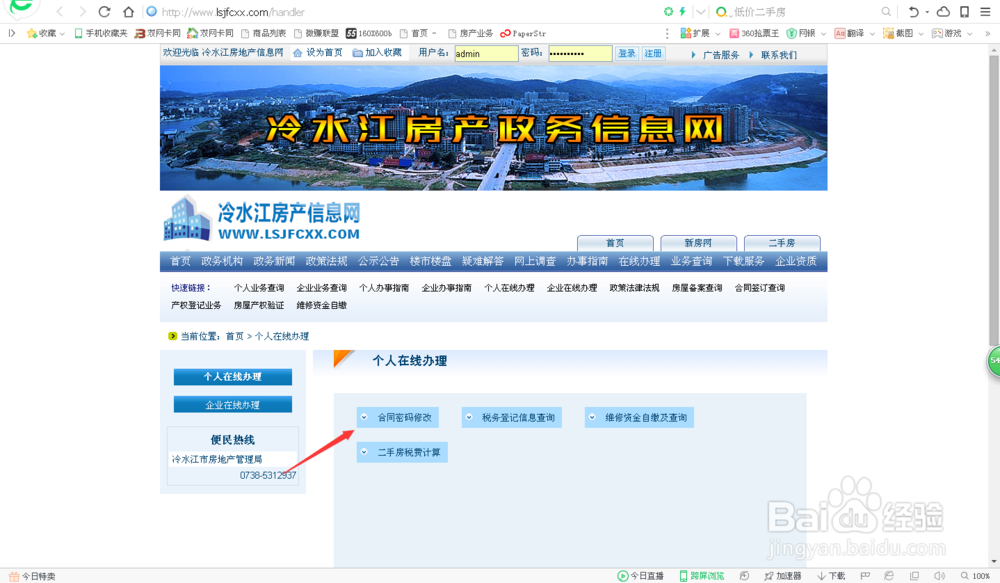Screen dimensions: 1000x583
Task: Expand the 扩展 extensions dropdown arrow
Action: point(718,32)
